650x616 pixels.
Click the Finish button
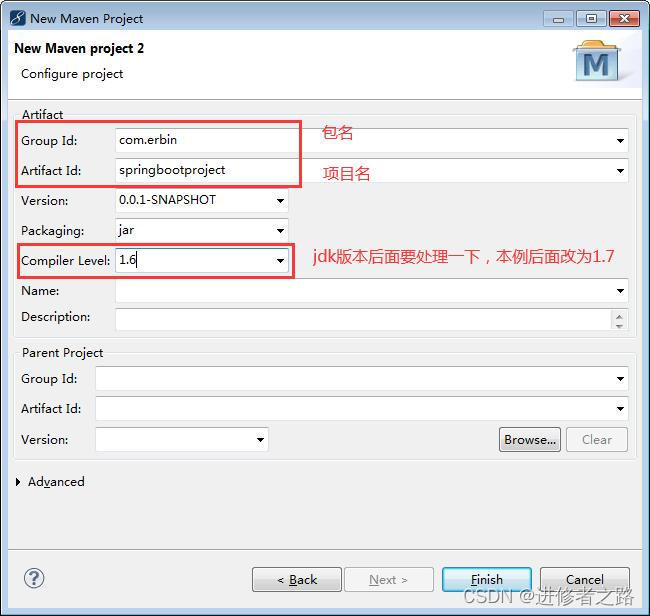(x=487, y=580)
